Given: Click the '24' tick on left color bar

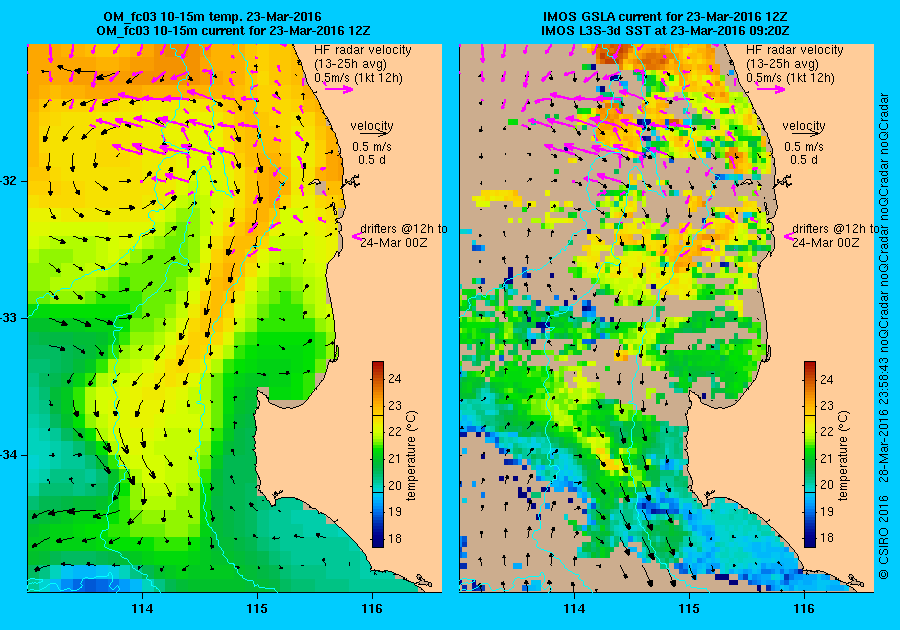Looking at the screenshot, I should [394, 379].
